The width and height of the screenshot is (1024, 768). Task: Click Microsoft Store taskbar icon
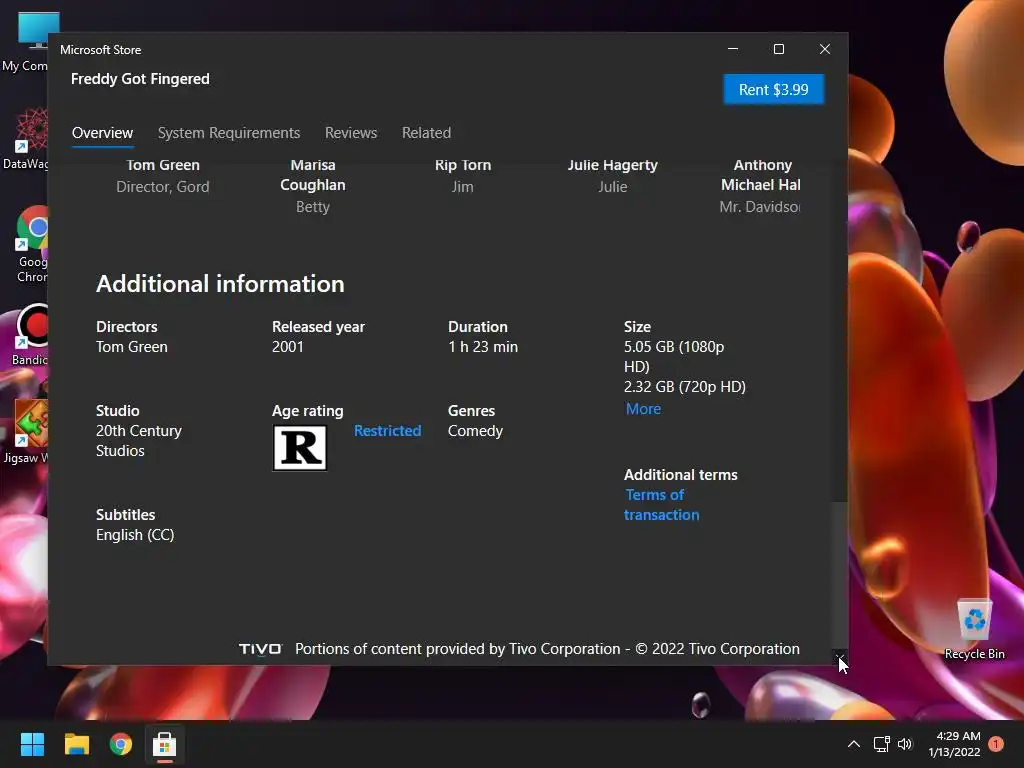pyautogui.click(x=165, y=744)
